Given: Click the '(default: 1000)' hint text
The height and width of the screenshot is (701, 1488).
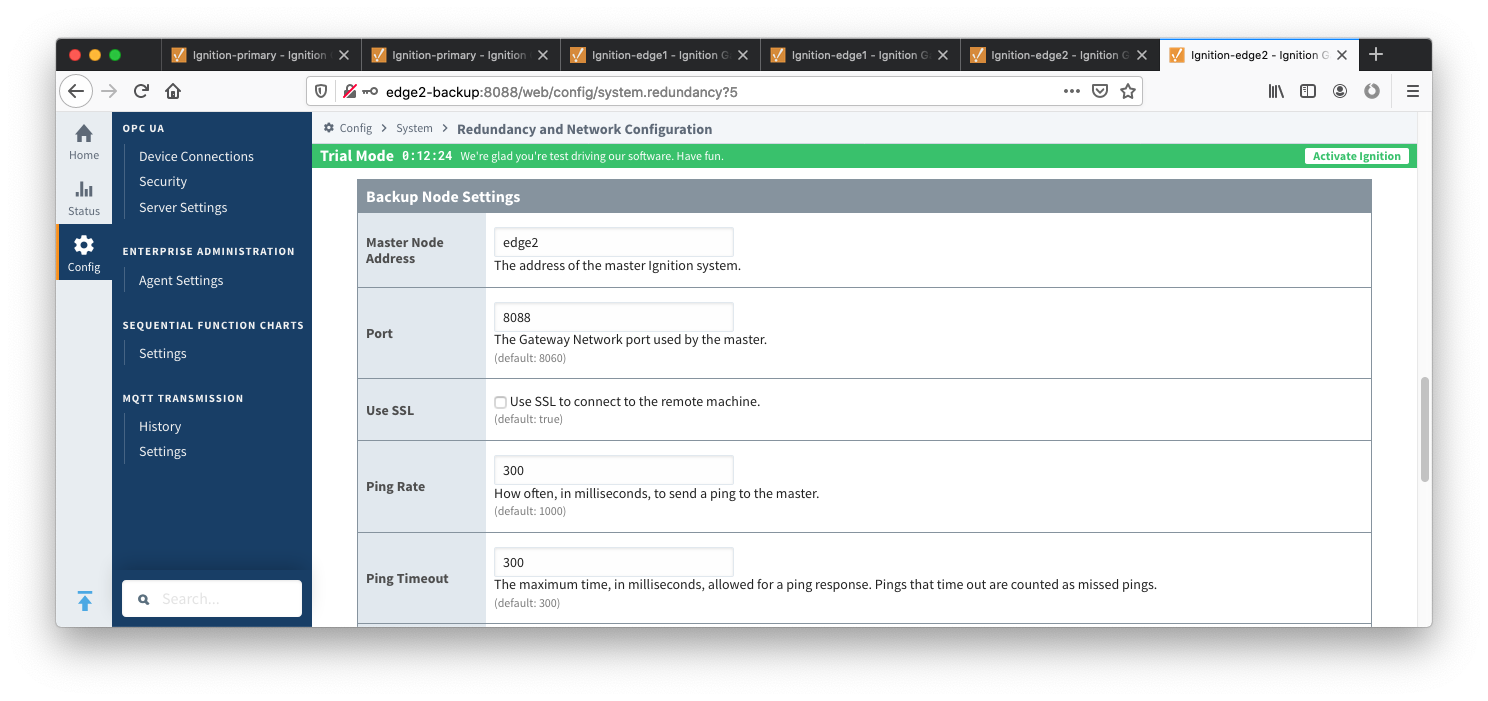Looking at the screenshot, I should (530, 511).
